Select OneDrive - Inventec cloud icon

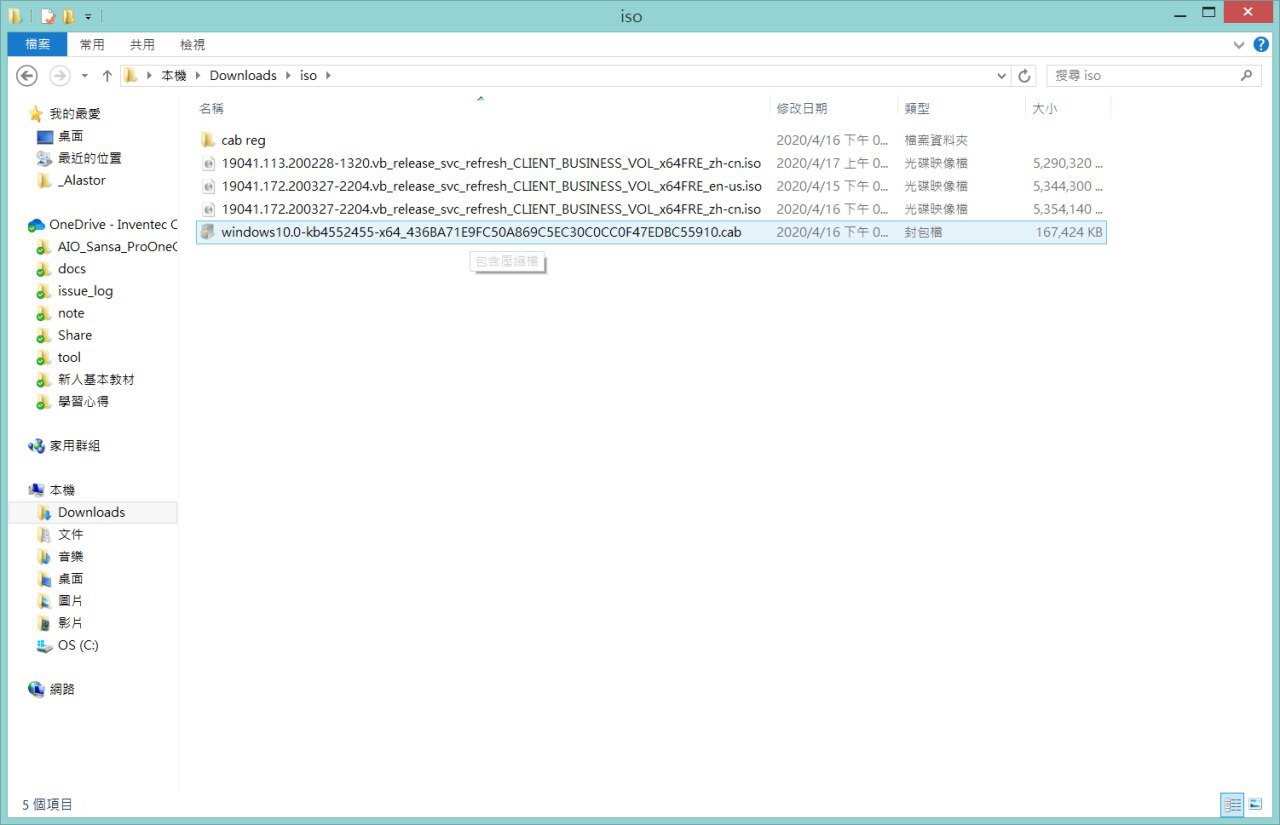[36, 225]
